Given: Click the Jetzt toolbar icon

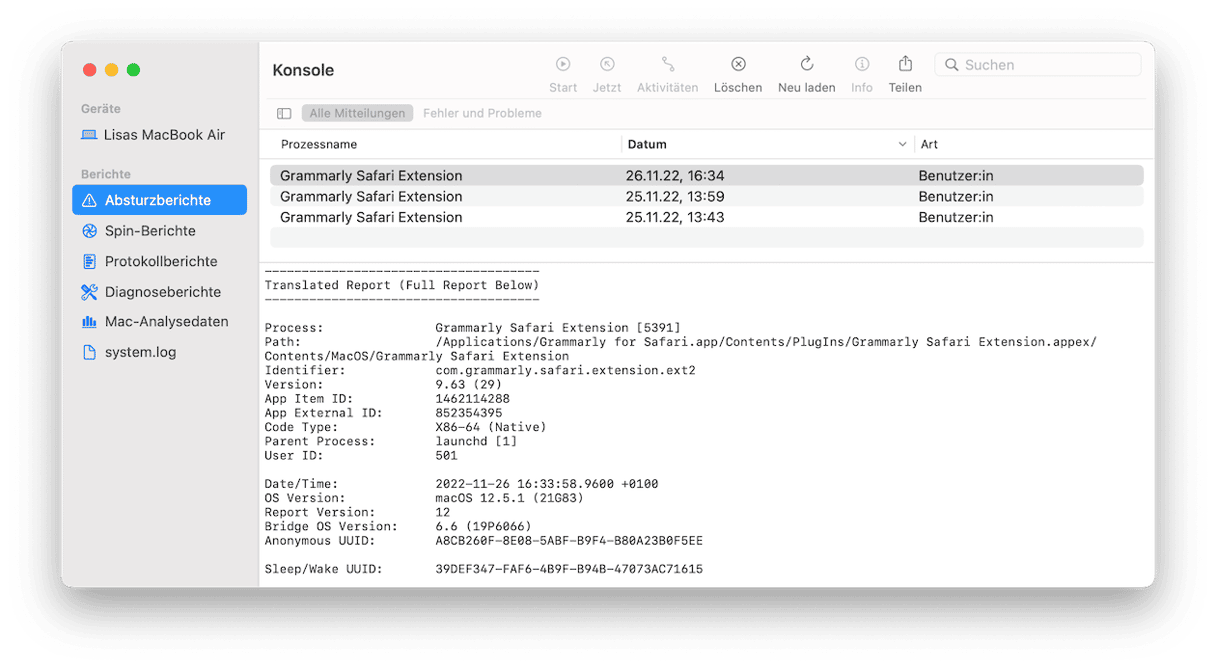Looking at the screenshot, I should pos(607,64).
